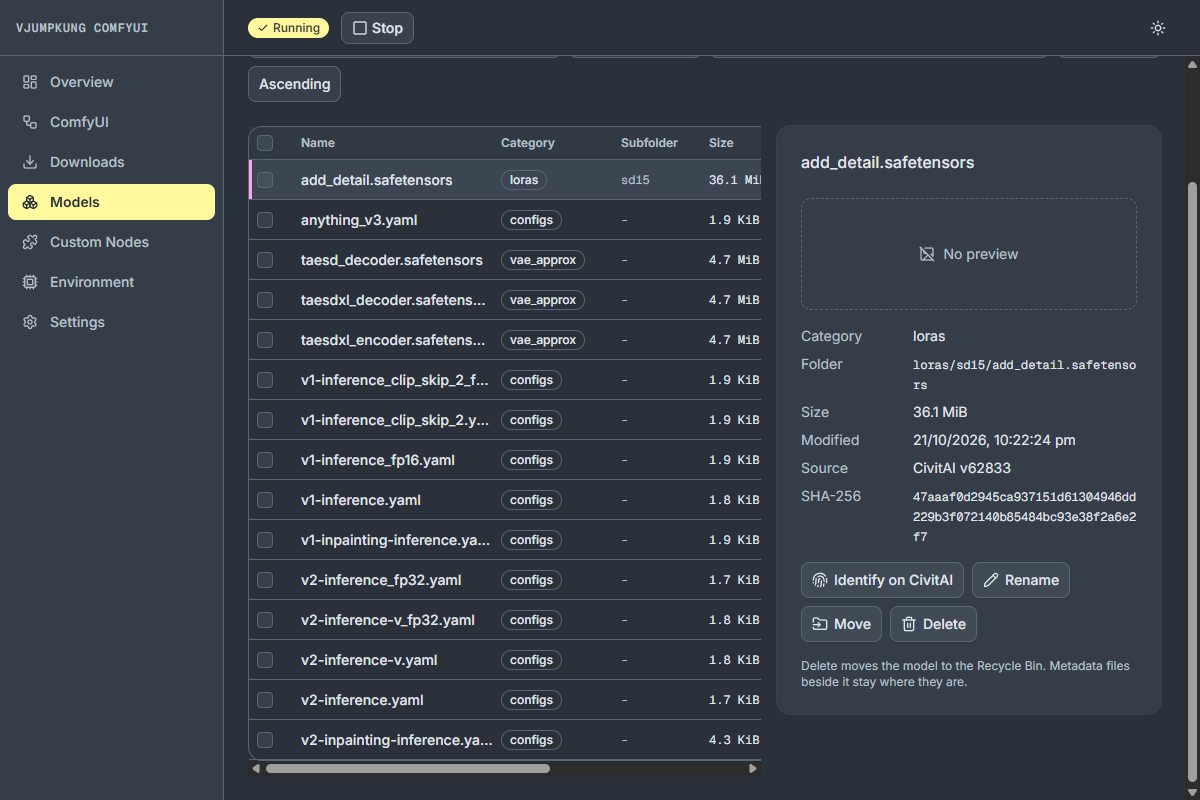Click the loras category tag
The image size is (1200, 800).
click(524, 180)
